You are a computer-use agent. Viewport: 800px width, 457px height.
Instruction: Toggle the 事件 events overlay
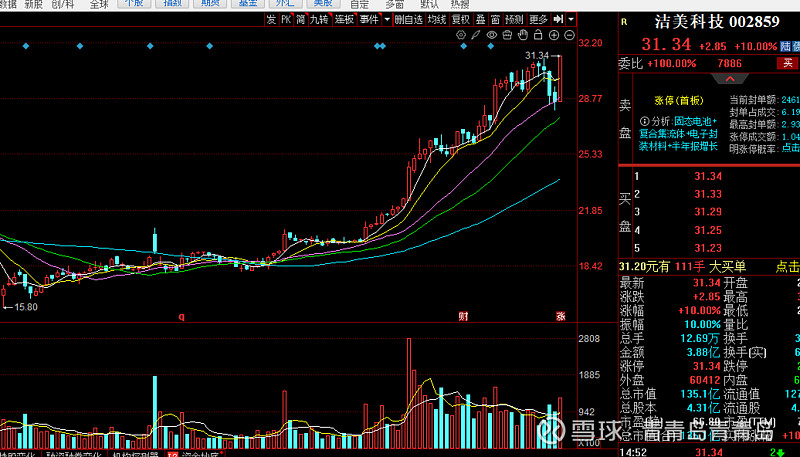coord(369,19)
